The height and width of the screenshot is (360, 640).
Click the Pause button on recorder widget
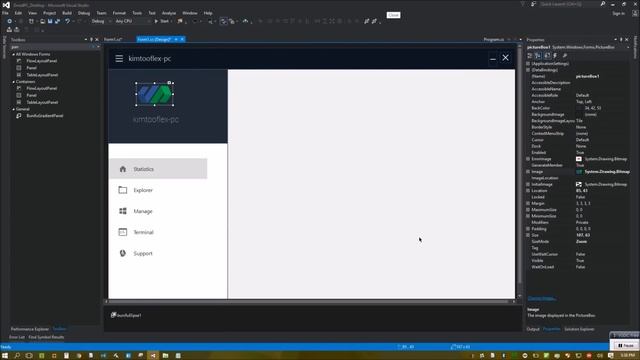(x=626, y=346)
